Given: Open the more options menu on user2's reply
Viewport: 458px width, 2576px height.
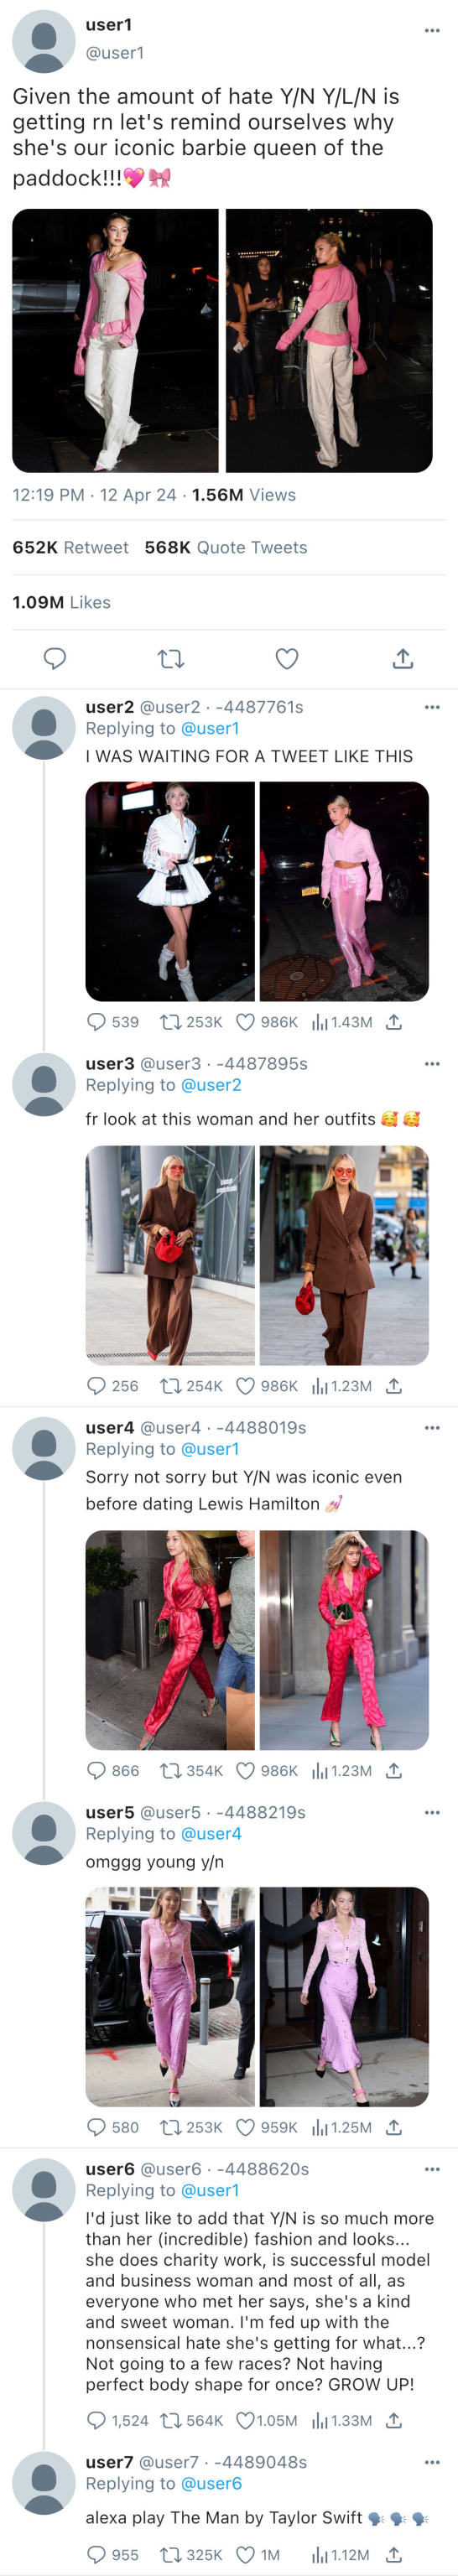Looking at the screenshot, I should 432,707.
